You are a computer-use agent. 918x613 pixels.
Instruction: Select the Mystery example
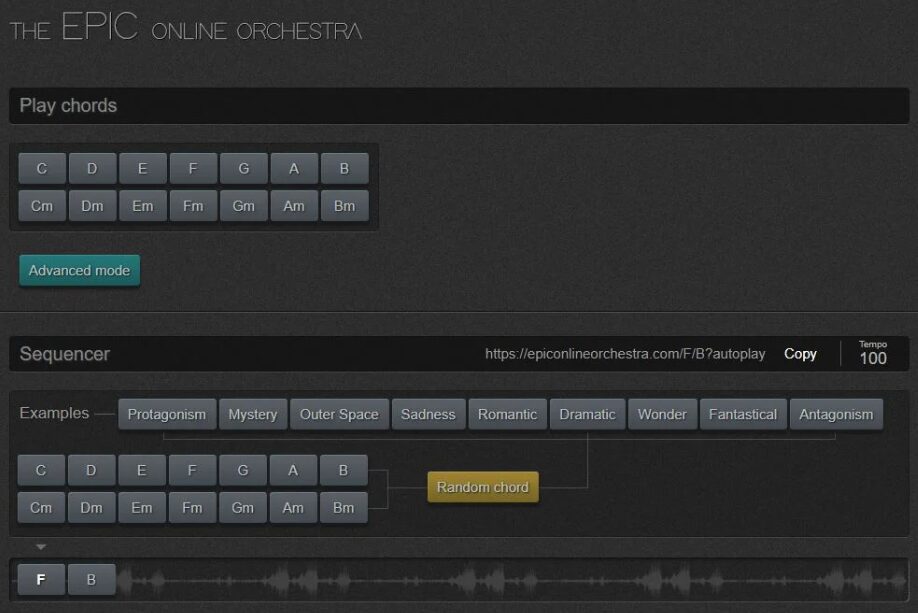(x=252, y=413)
